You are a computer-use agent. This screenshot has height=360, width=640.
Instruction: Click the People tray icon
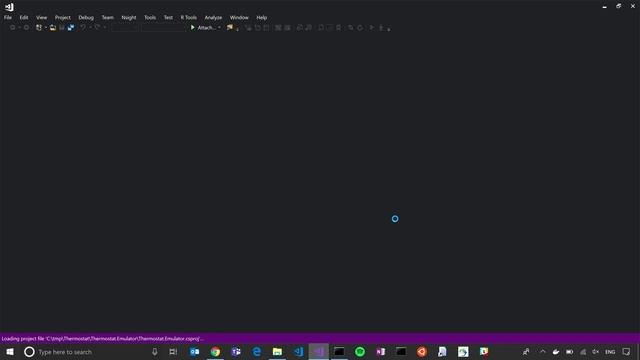coord(526,352)
